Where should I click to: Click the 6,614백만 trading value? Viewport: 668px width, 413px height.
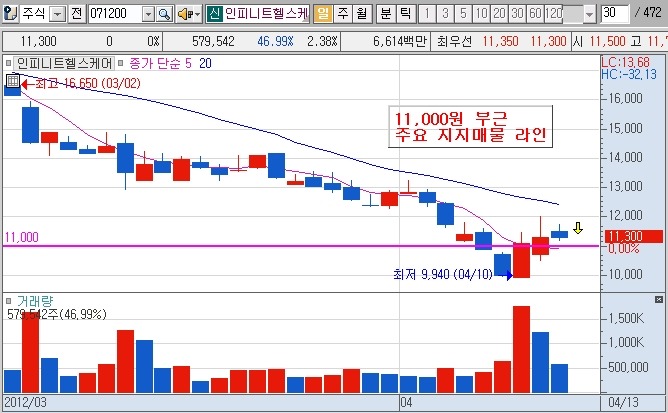400,41
